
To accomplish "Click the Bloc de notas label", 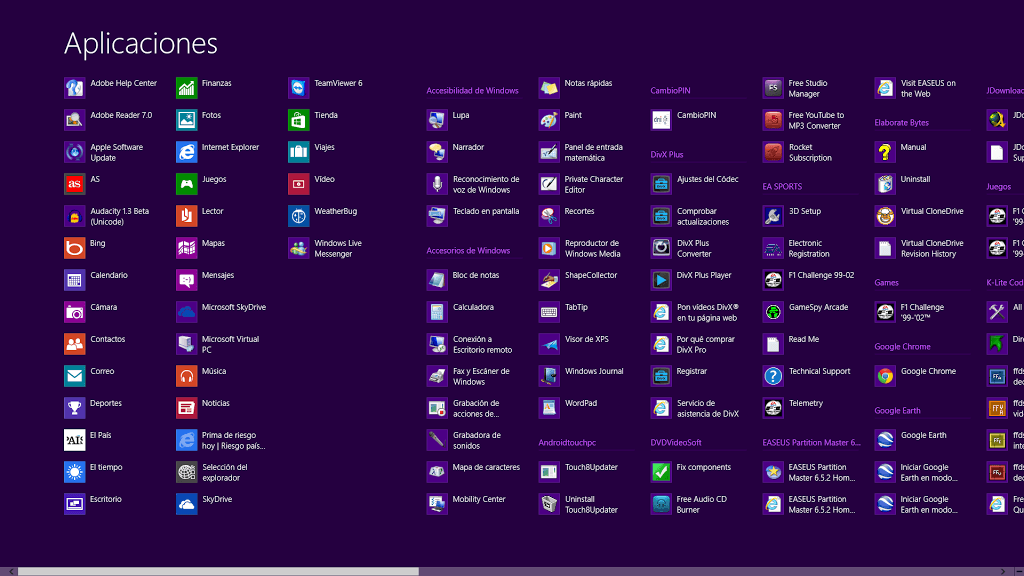I will coord(475,275).
